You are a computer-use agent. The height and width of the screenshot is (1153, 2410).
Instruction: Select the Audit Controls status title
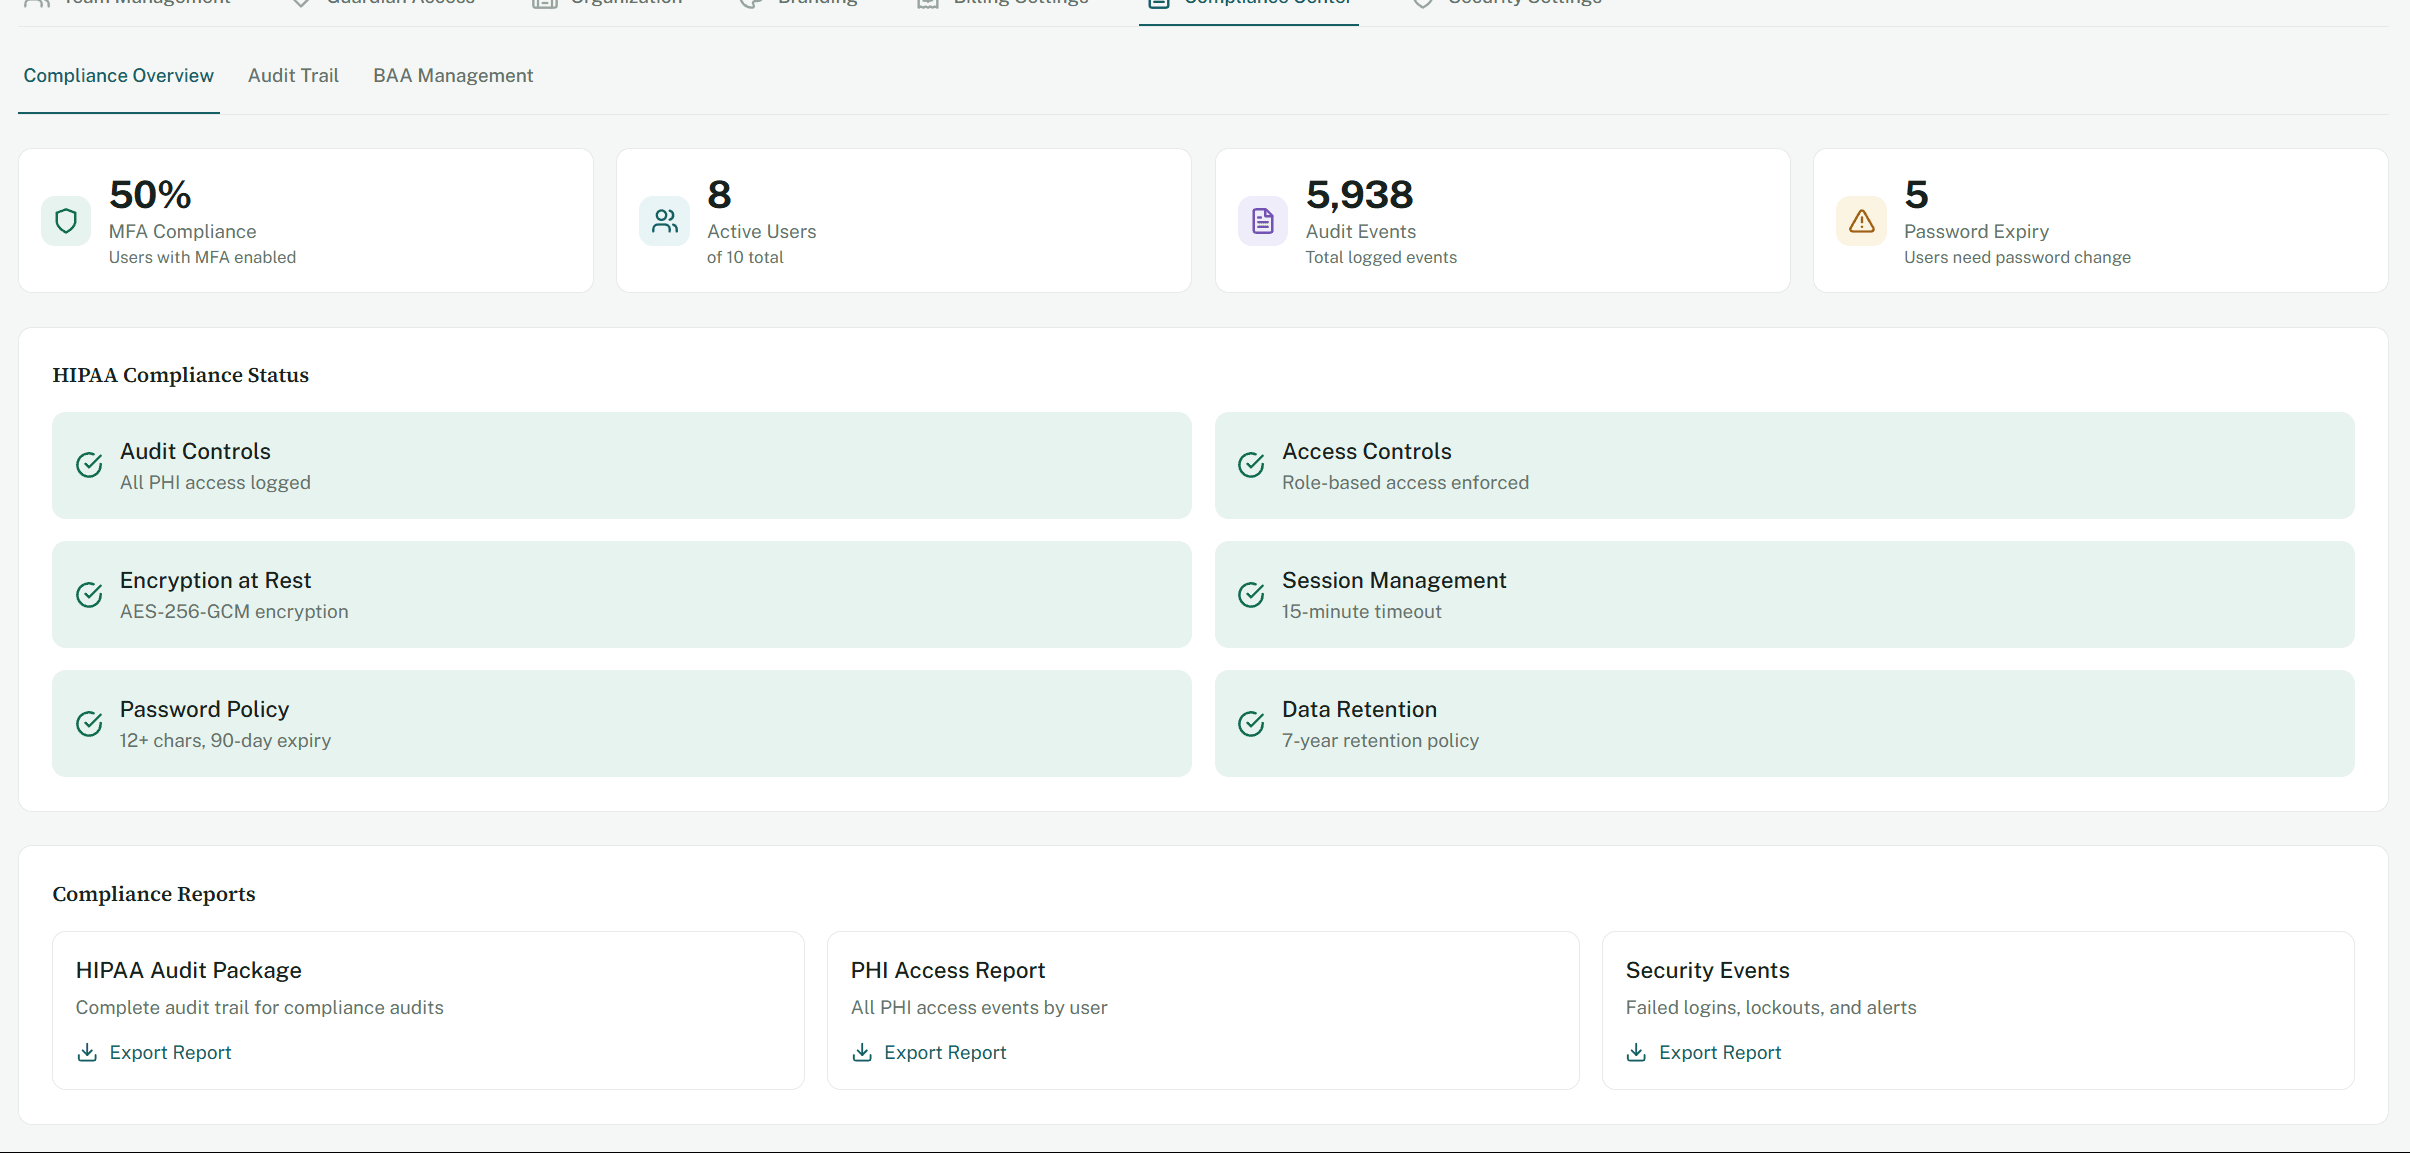click(x=195, y=451)
